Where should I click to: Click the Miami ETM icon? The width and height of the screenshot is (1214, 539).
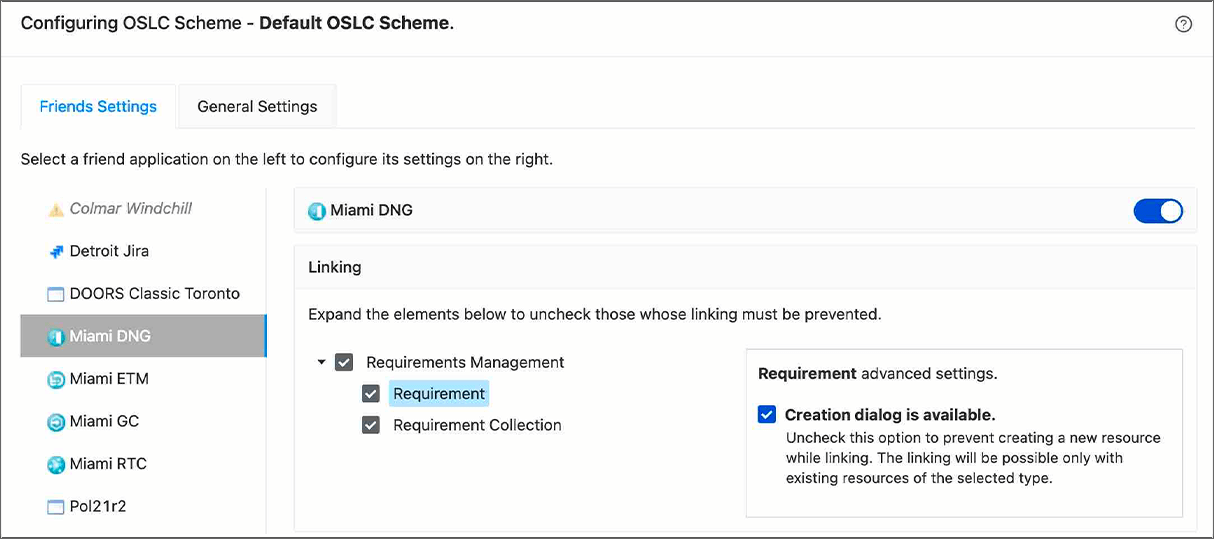(56, 379)
